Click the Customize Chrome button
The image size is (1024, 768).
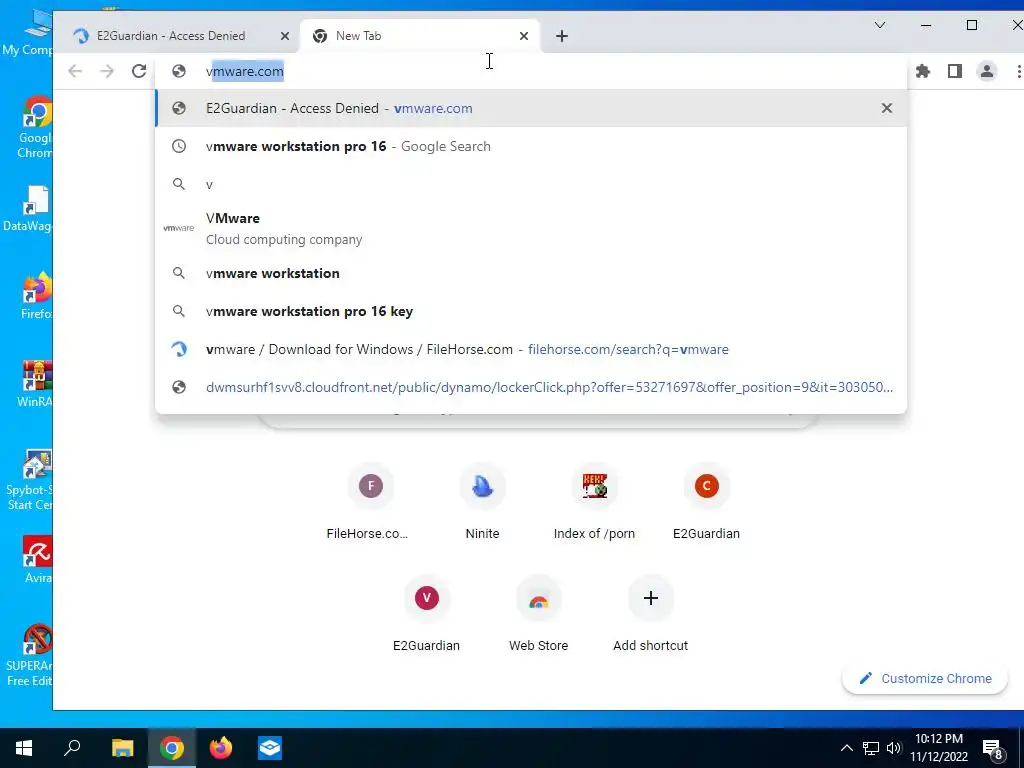tap(925, 679)
